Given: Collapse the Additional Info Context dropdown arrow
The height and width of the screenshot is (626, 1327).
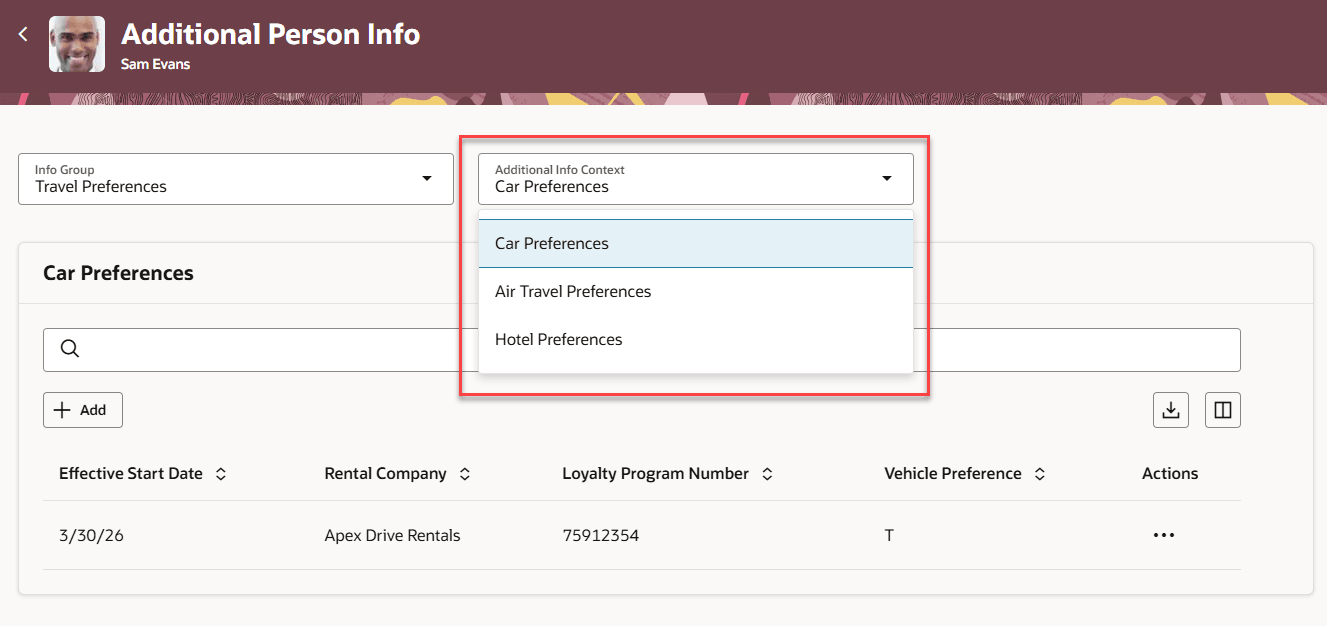Looking at the screenshot, I should (x=886, y=178).
